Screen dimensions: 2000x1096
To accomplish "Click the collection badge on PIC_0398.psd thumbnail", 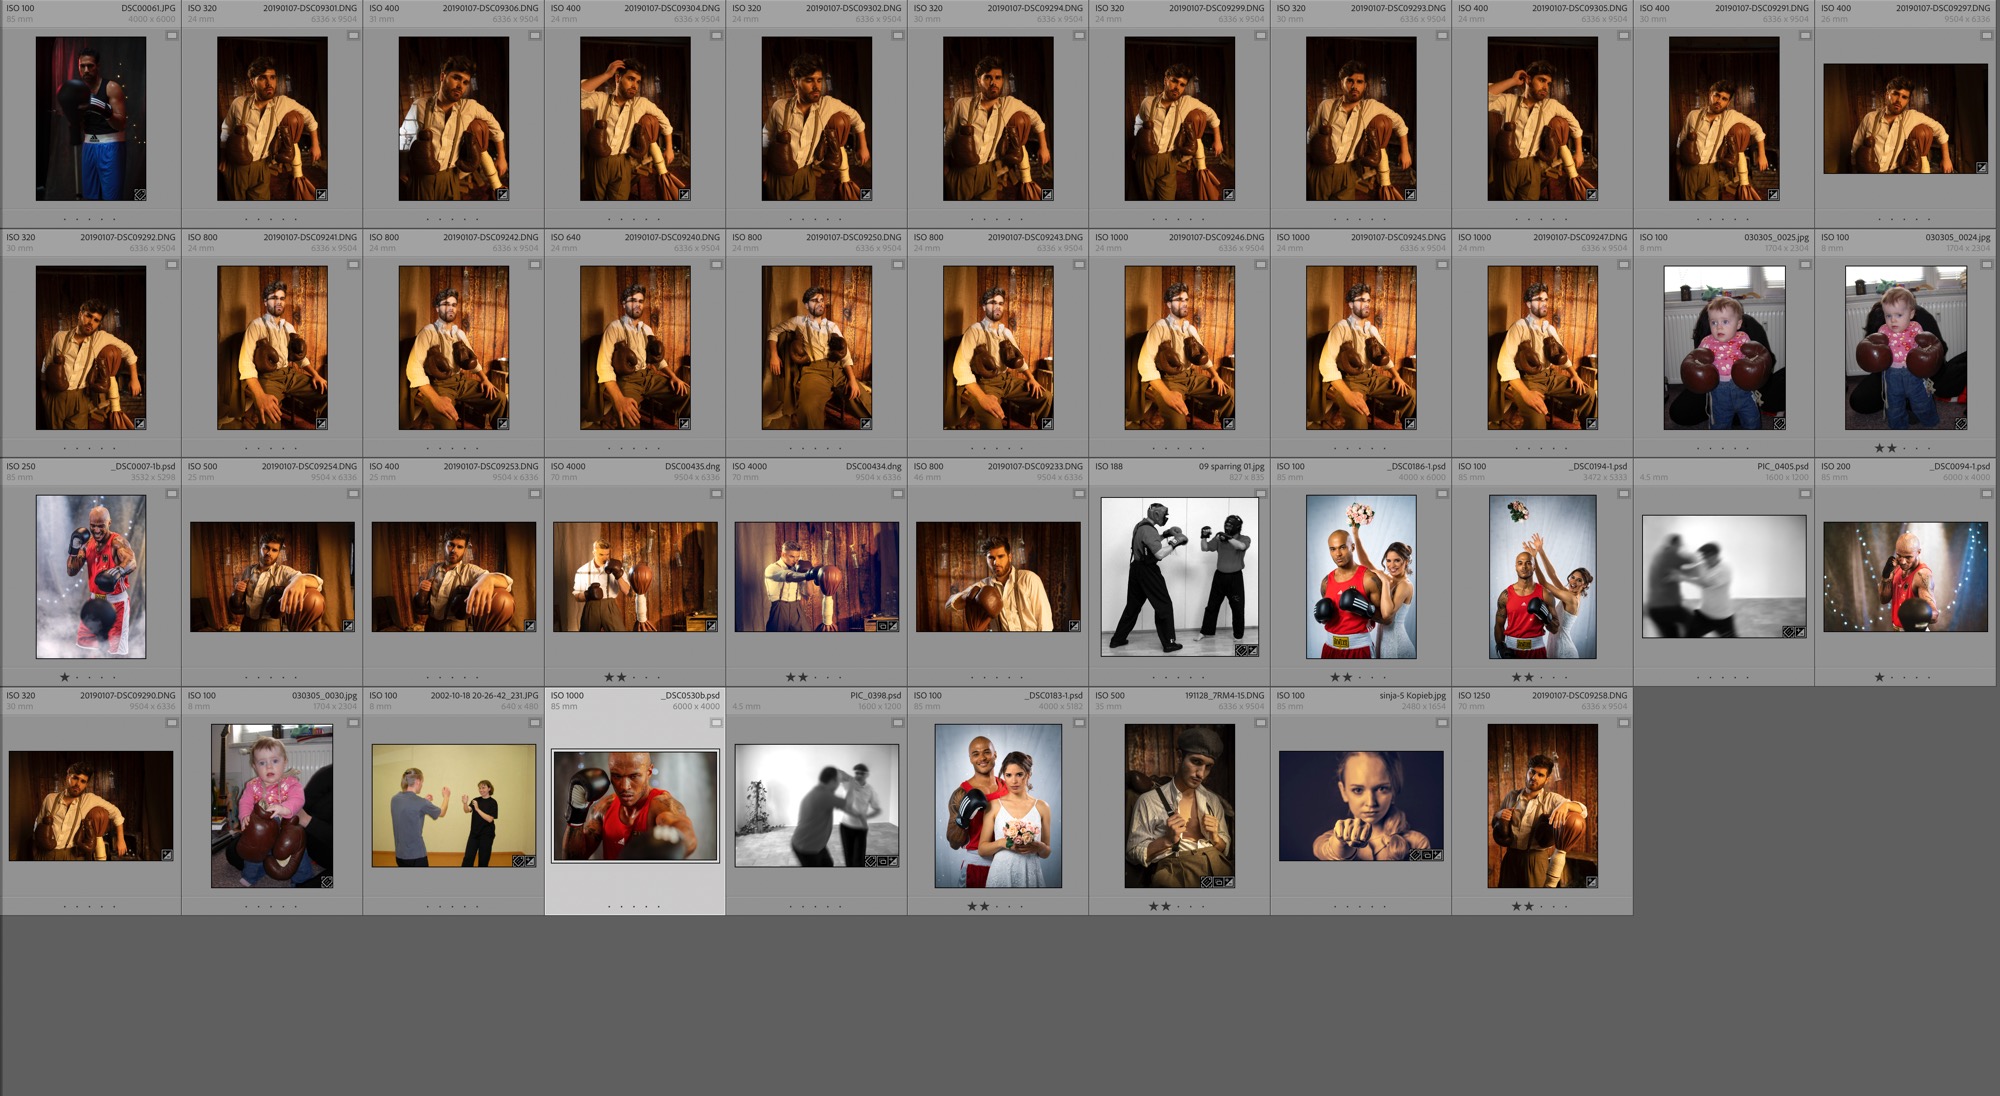I will [882, 861].
